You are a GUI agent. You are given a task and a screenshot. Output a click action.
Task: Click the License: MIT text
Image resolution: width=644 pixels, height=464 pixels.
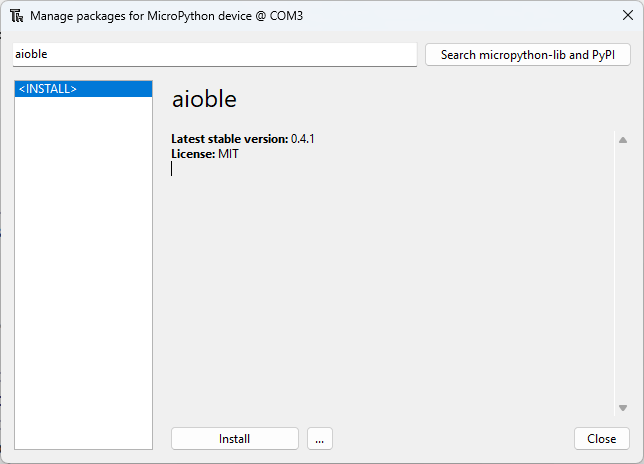[x=205, y=154]
